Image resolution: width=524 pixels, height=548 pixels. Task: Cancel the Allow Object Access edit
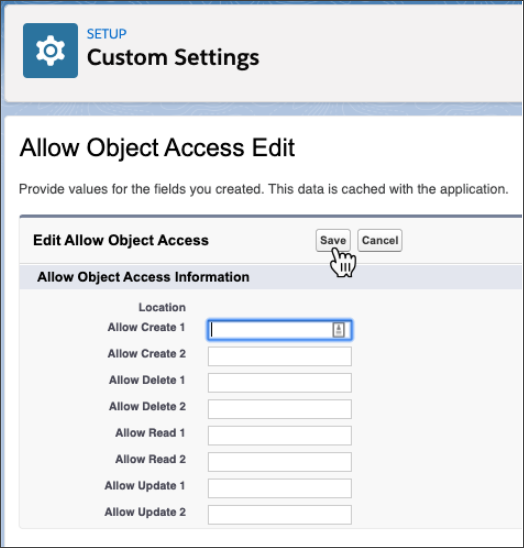[x=380, y=240]
